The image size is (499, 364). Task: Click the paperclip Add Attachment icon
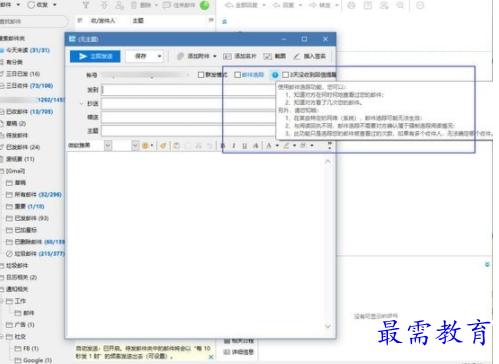pos(180,56)
